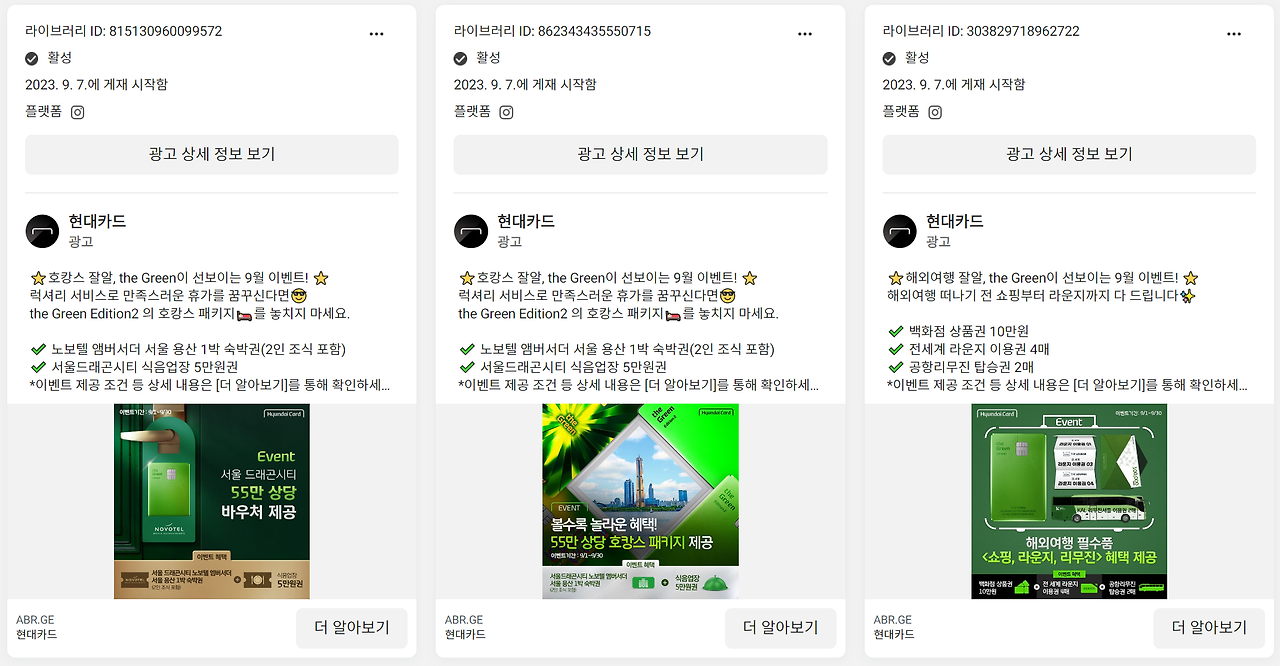Image resolution: width=1280 pixels, height=666 pixels.
Task: Open the three-dot menu for ad 862343435550715
Action: tap(805, 34)
